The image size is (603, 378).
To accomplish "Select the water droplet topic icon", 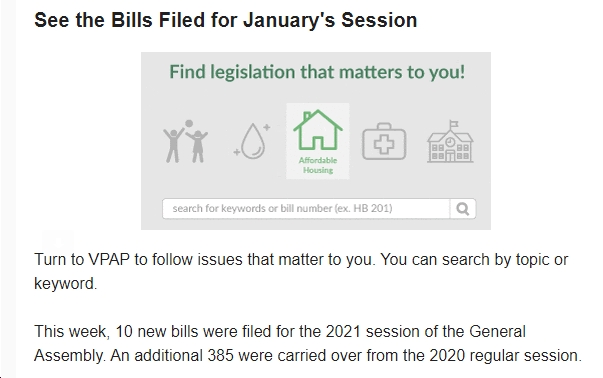I will tap(252, 141).
